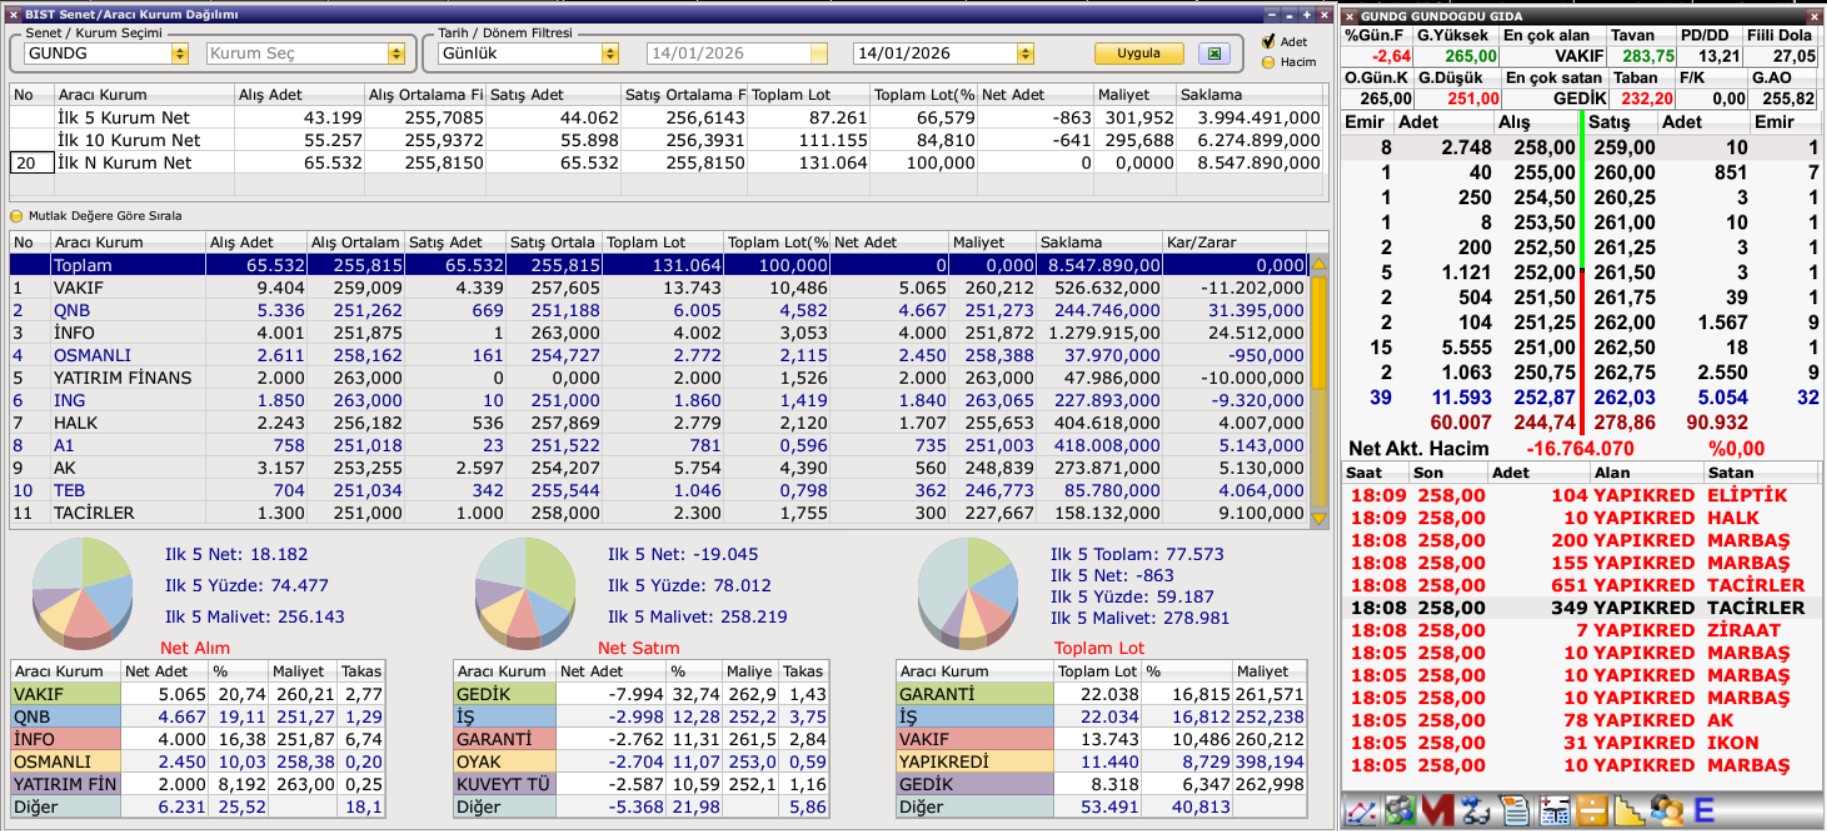1827x831 pixels.
Task: Open the GUNDG stock selection dropdown
Action: pos(180,54)
